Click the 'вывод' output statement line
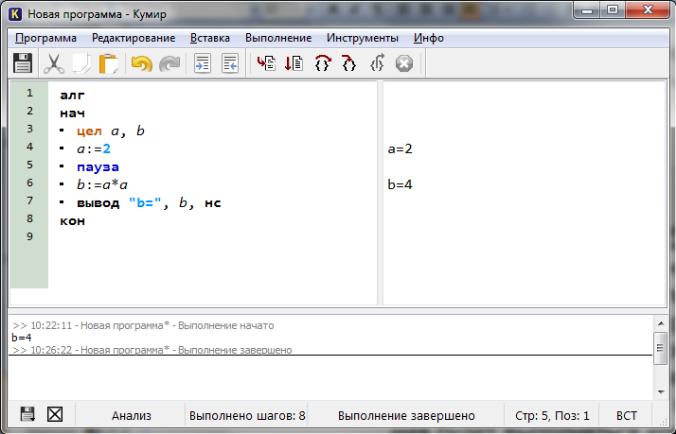This screenshot has height=434, width=676. [x=149, y=203]
